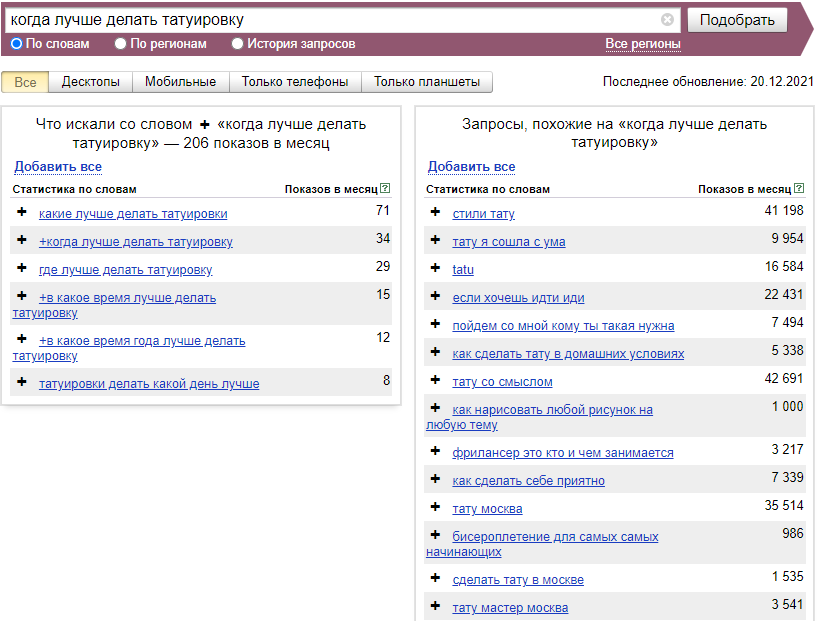Add 'где лучше делать татуировку' via plus icon
818x621 pixels.
coord(22,268)
